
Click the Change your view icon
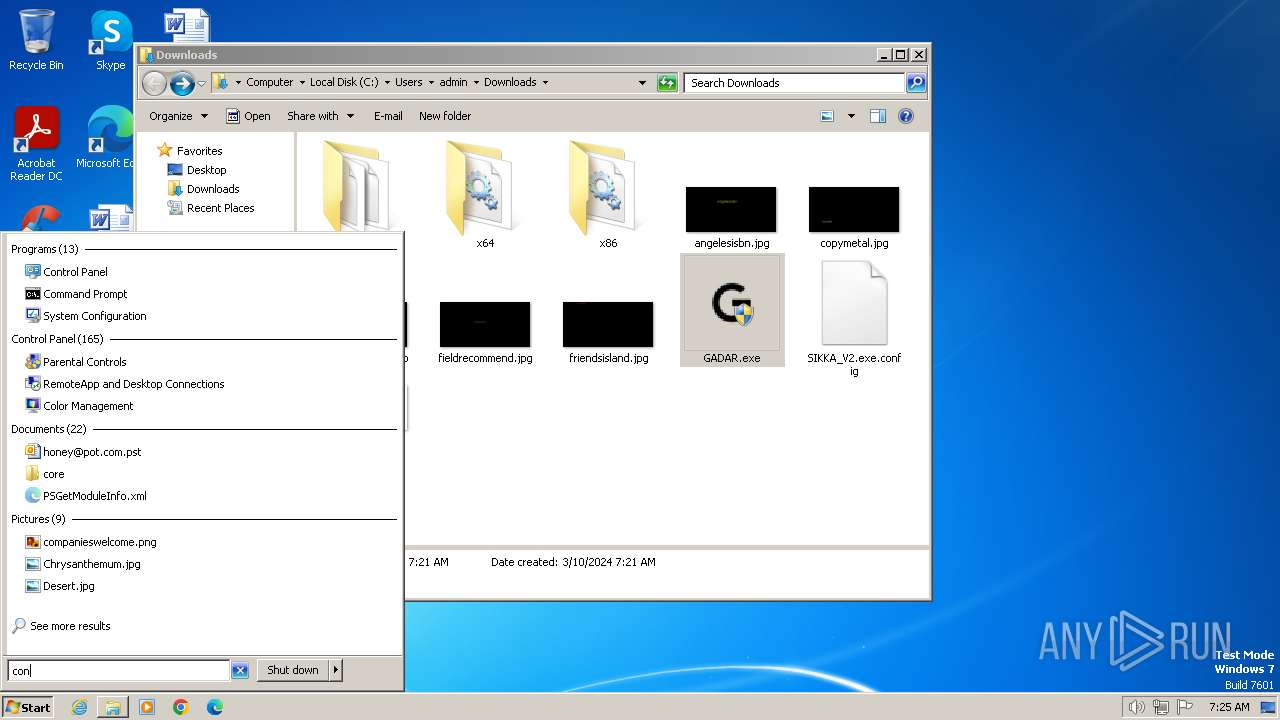click(x=827, y=116)
